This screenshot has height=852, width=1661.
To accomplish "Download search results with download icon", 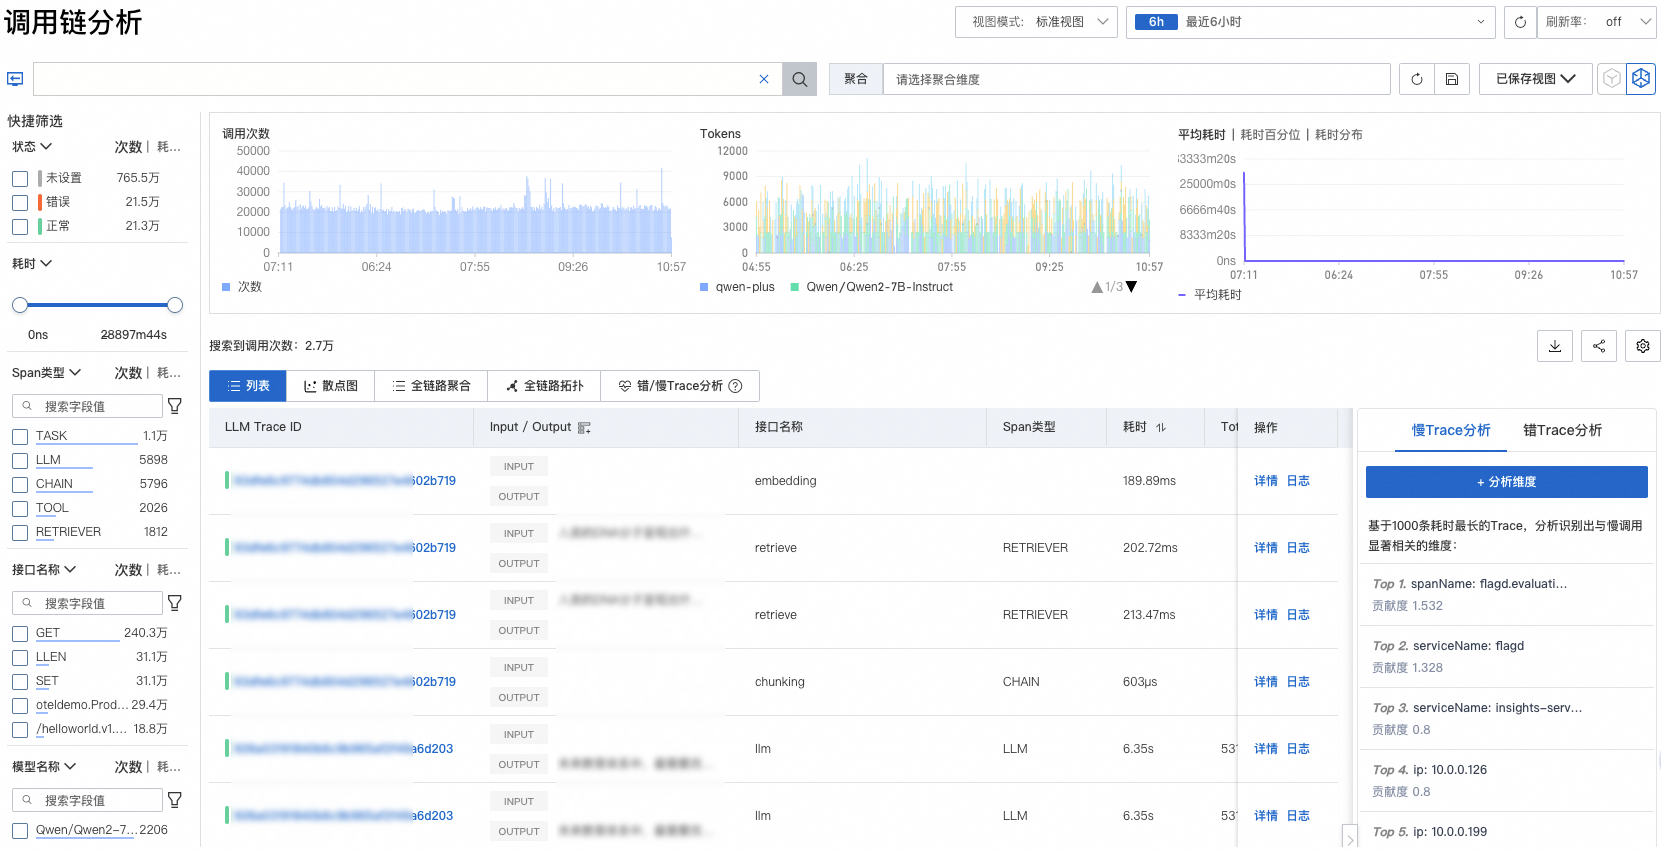I will [x=1555, y=346].
